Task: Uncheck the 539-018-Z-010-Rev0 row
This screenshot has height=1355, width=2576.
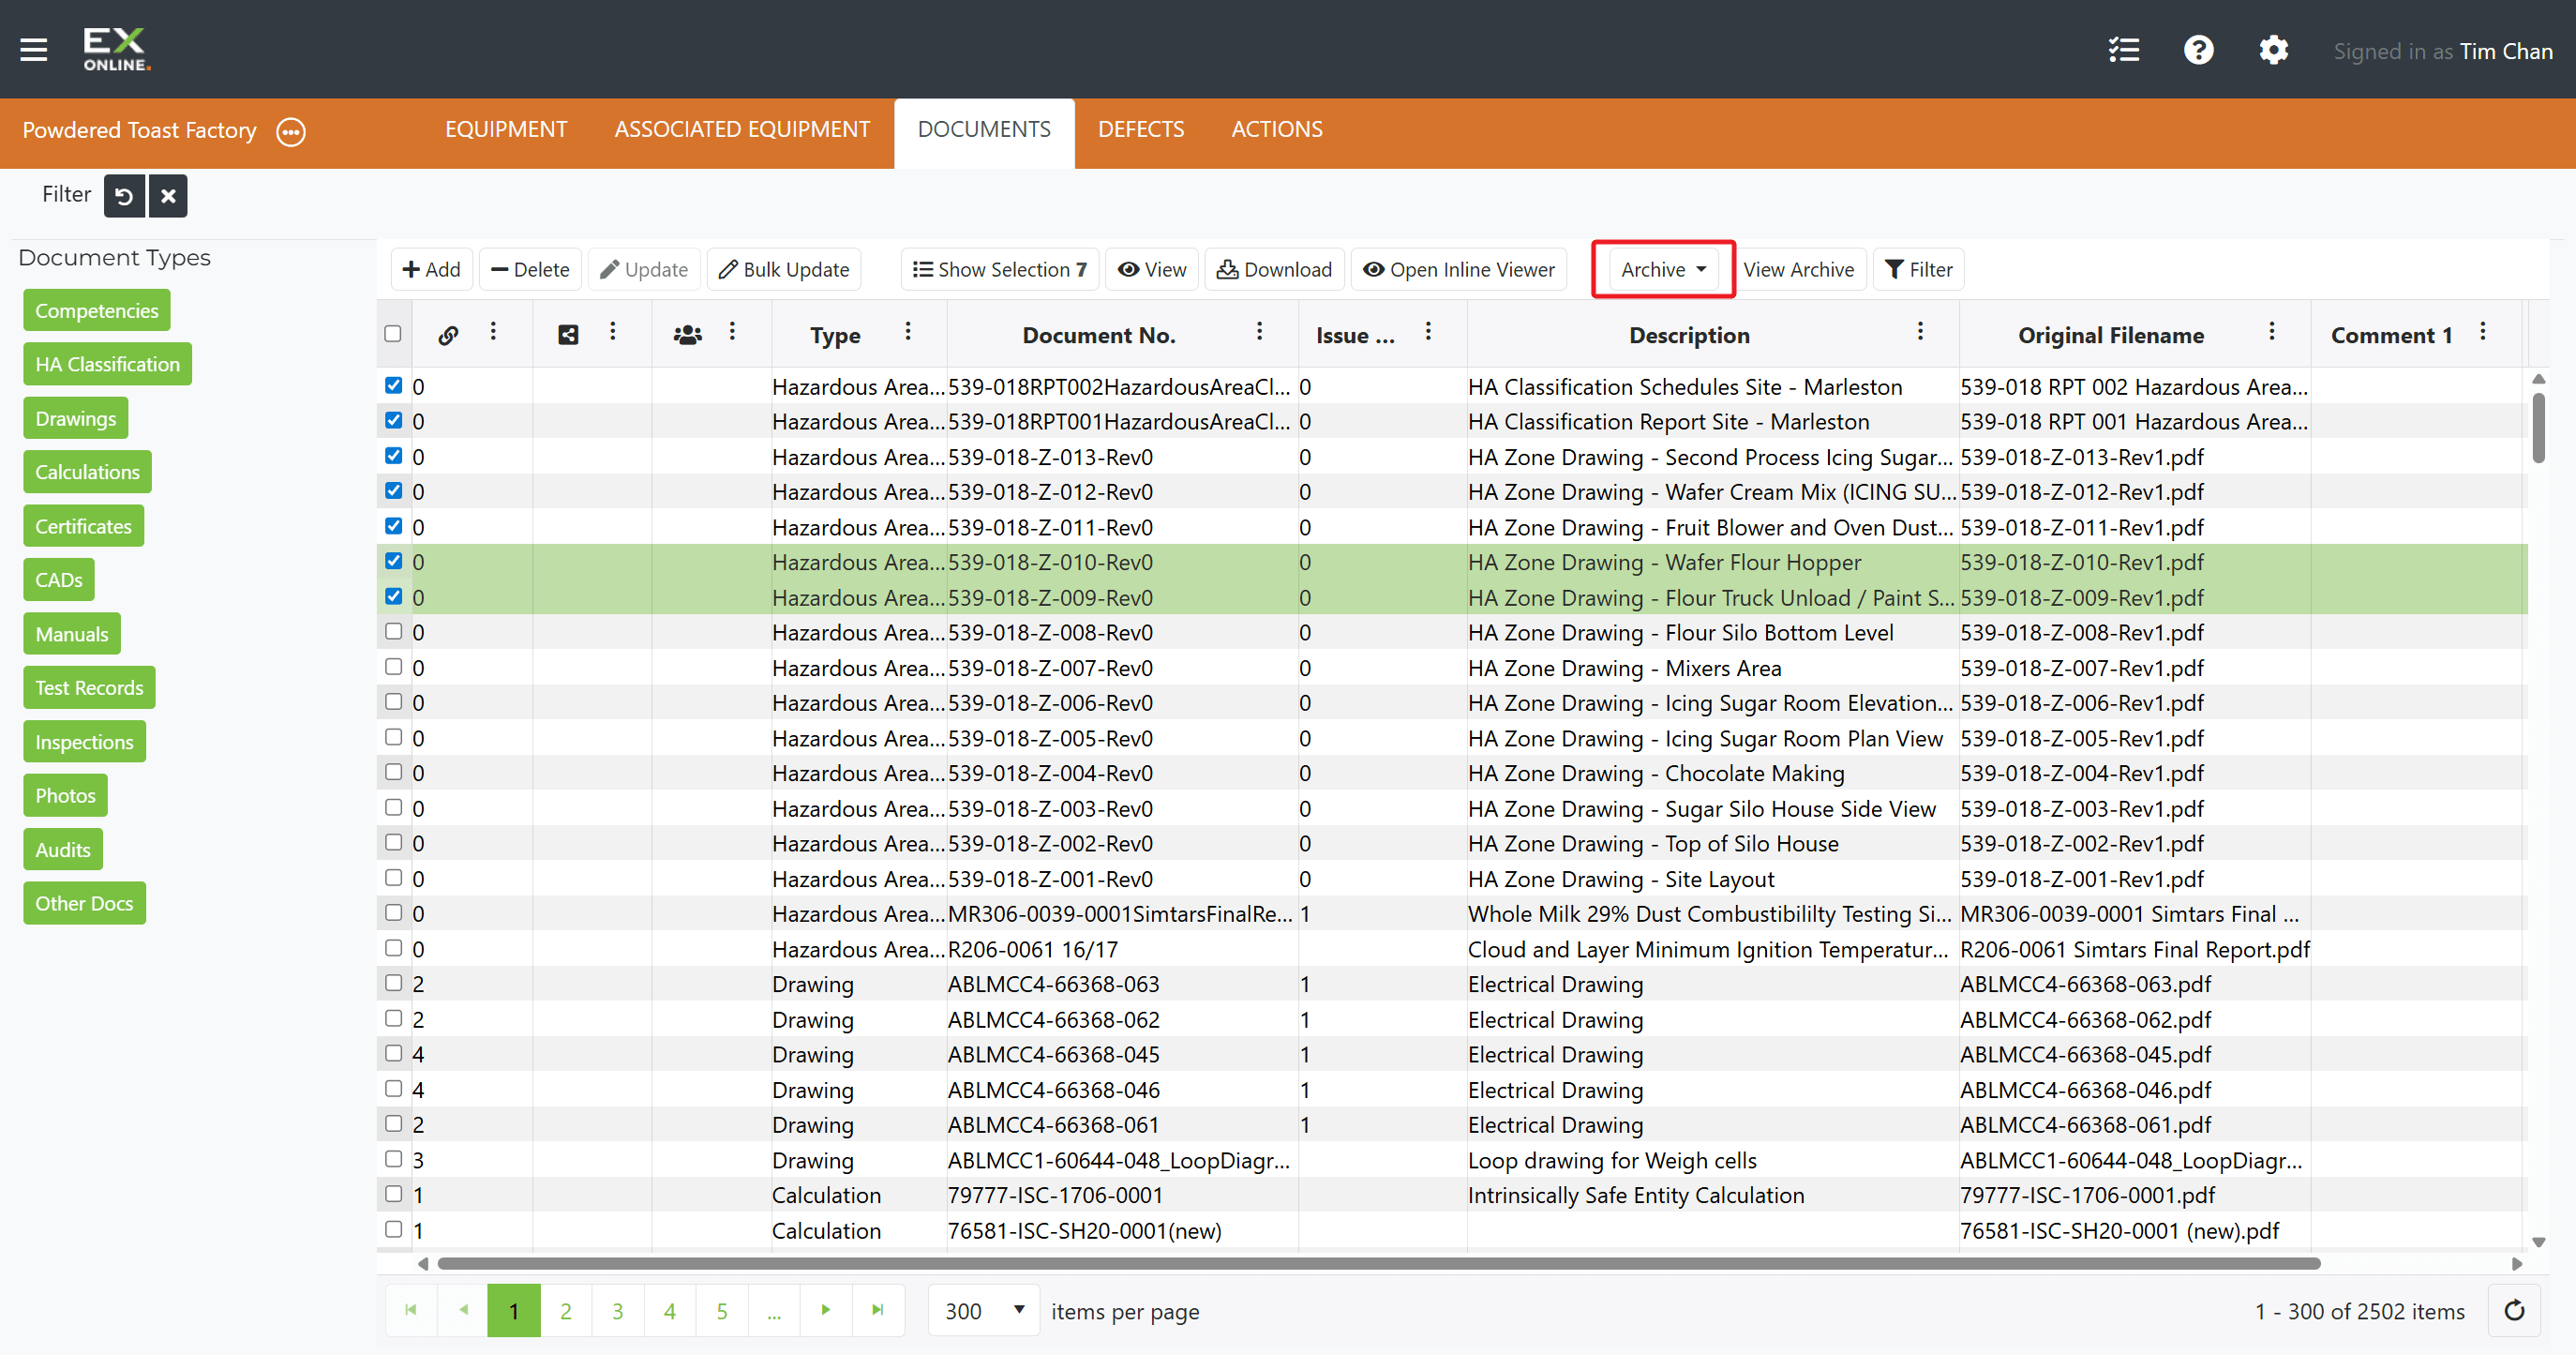Action: tap(393, 562)
